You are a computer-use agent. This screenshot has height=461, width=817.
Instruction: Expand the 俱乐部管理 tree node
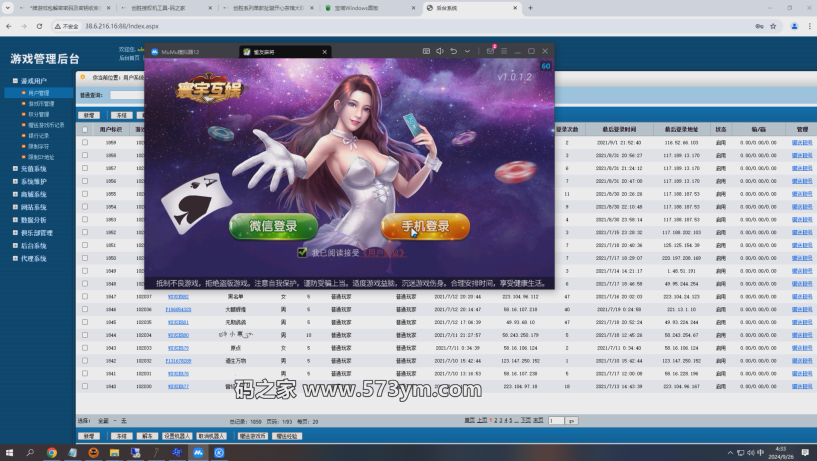[15, 233]
